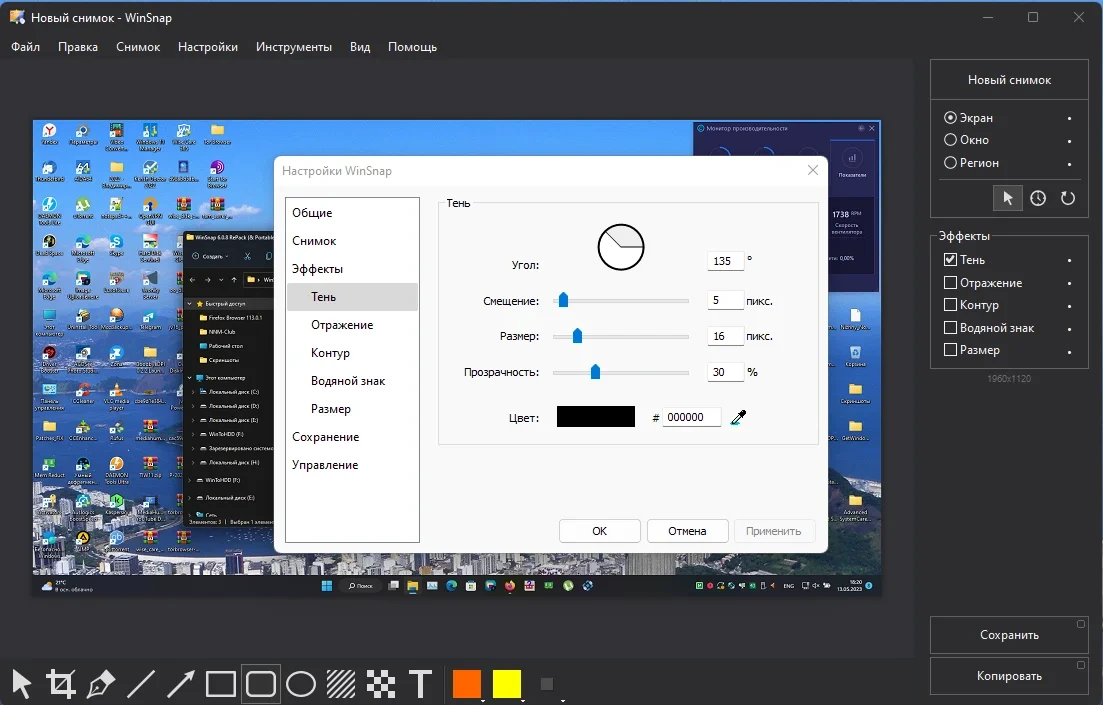Open the Помощь menu
The height and width of the screenshot is (705, 1103).
coord(412,46)
